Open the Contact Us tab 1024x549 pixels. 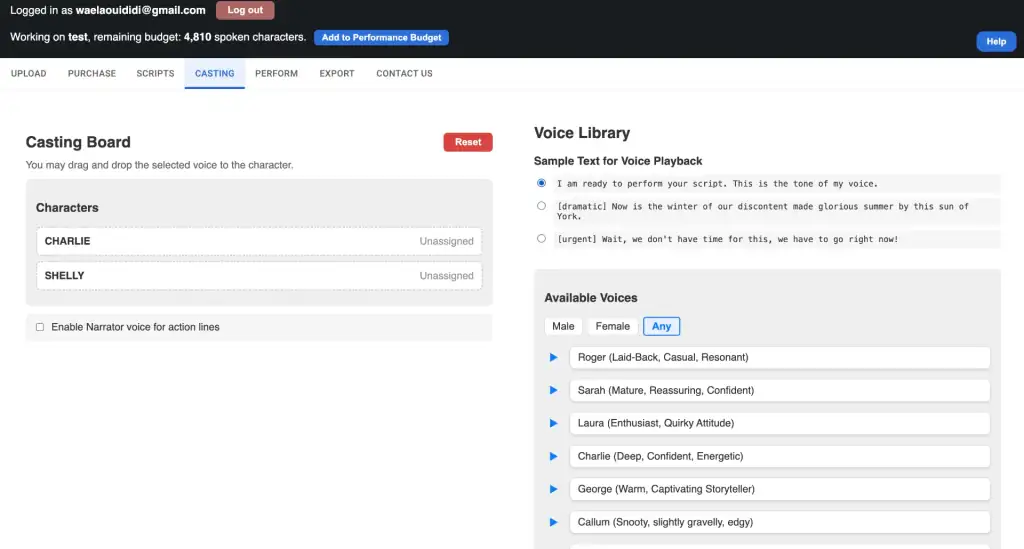click(x=404, y=74)
